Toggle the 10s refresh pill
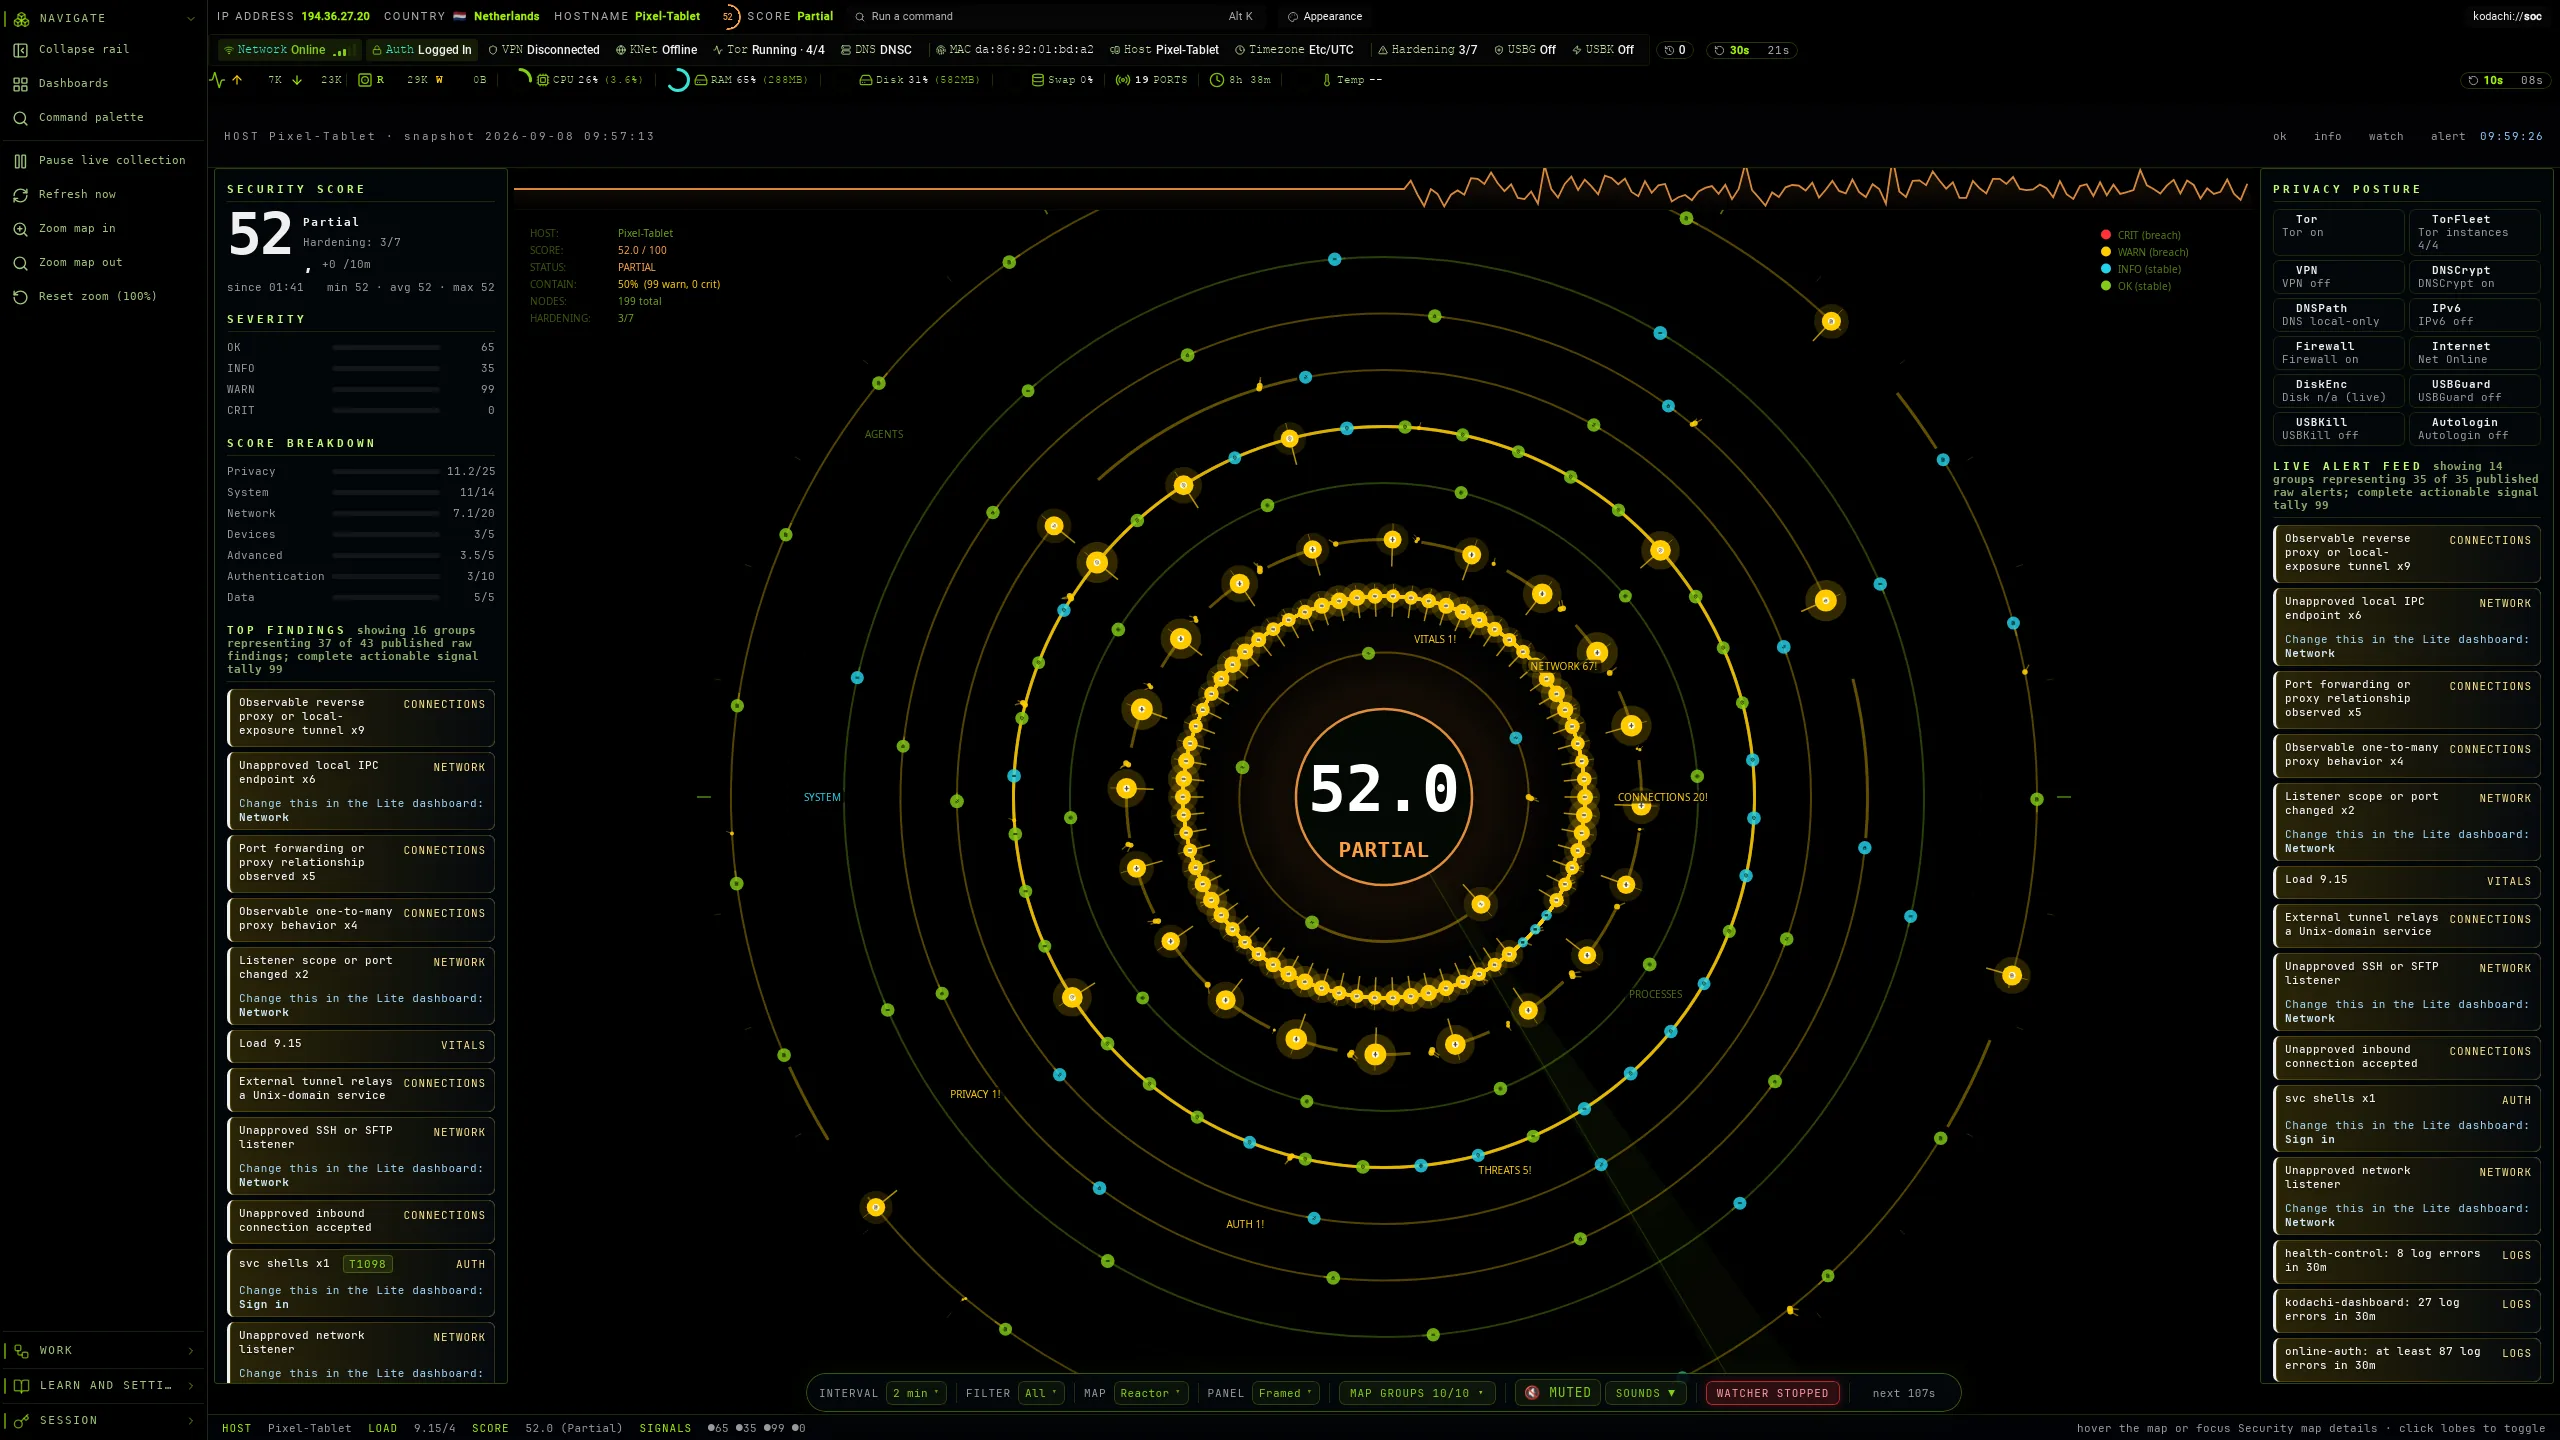This screenshot has width=2560, height=1440. tap(2505, 80)
